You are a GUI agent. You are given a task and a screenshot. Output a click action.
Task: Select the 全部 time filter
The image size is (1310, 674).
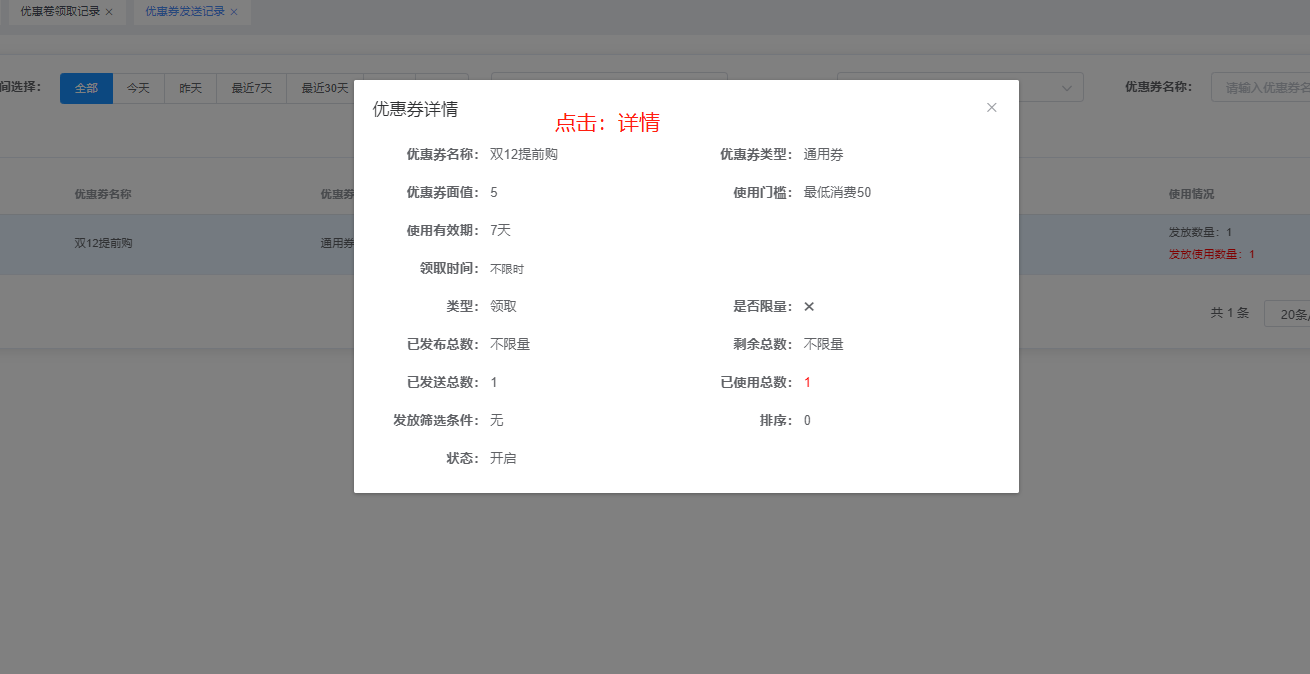pyautogui.click(x=86, y=88)
